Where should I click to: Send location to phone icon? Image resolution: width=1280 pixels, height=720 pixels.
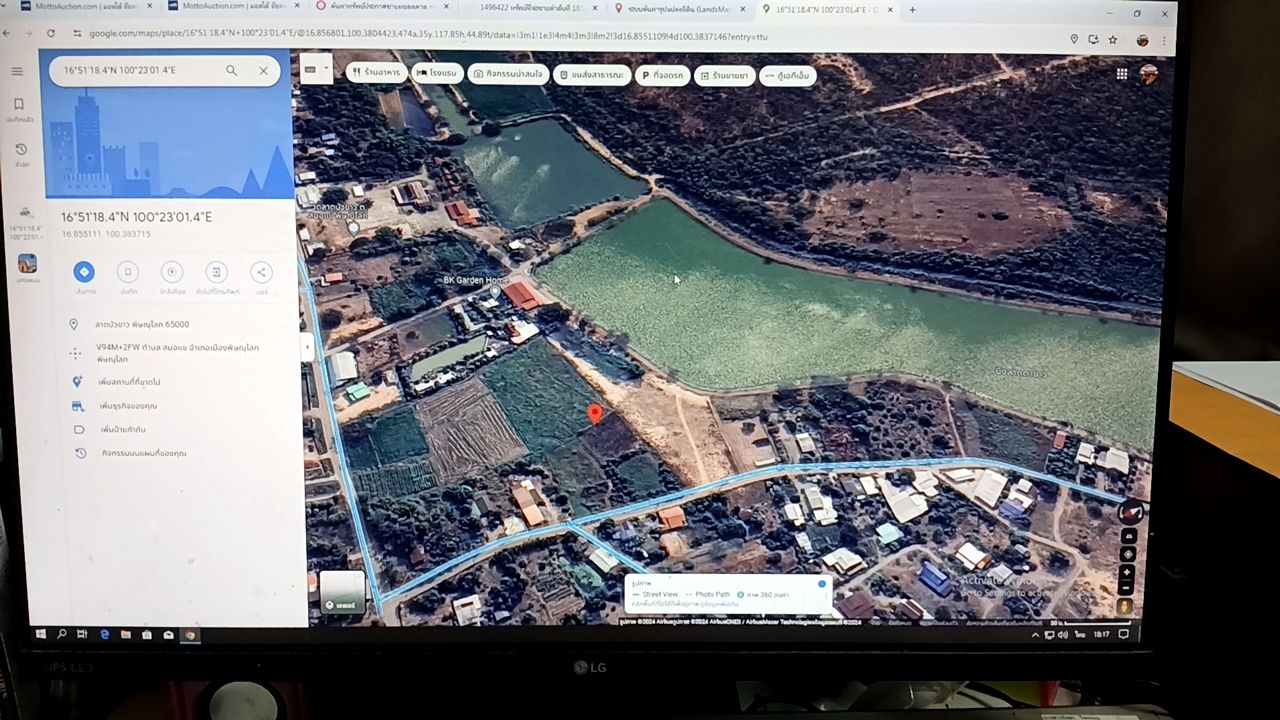click(216, 272)
